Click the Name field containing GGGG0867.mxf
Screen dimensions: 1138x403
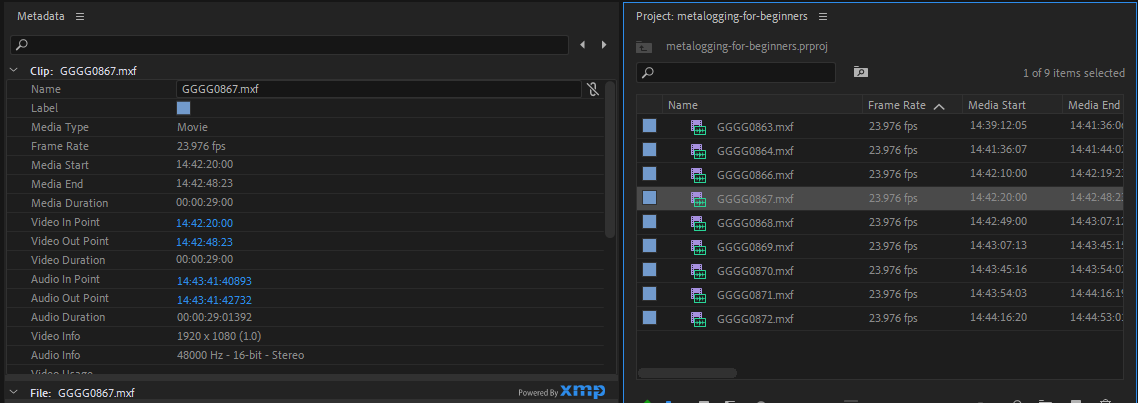(378, 89)
